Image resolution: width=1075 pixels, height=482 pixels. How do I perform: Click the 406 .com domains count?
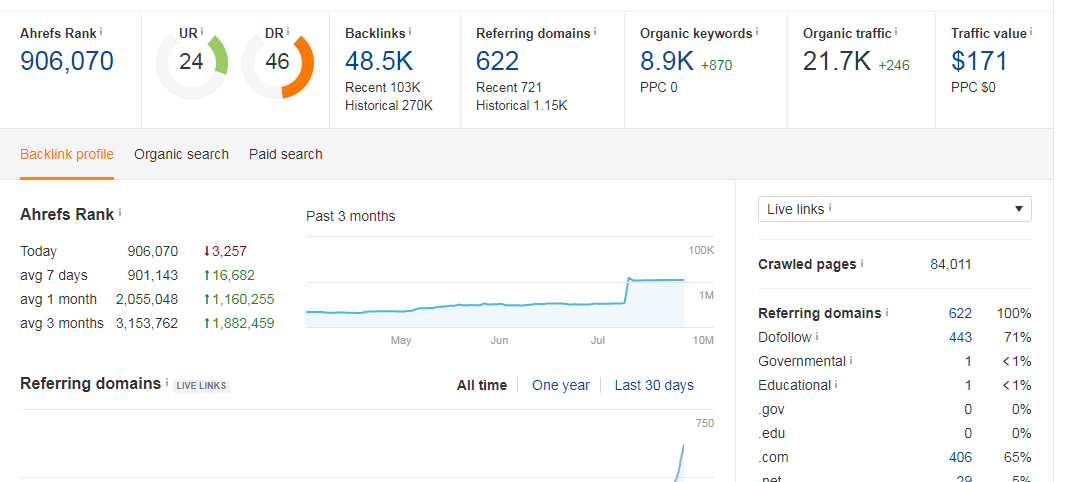(960, 457)
